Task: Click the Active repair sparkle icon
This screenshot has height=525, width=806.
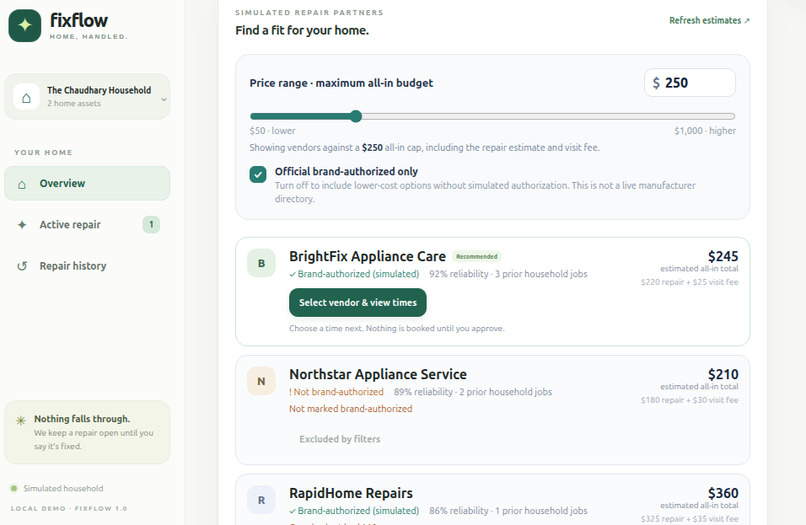Action: pyautogui.click(x=22, y=225)
